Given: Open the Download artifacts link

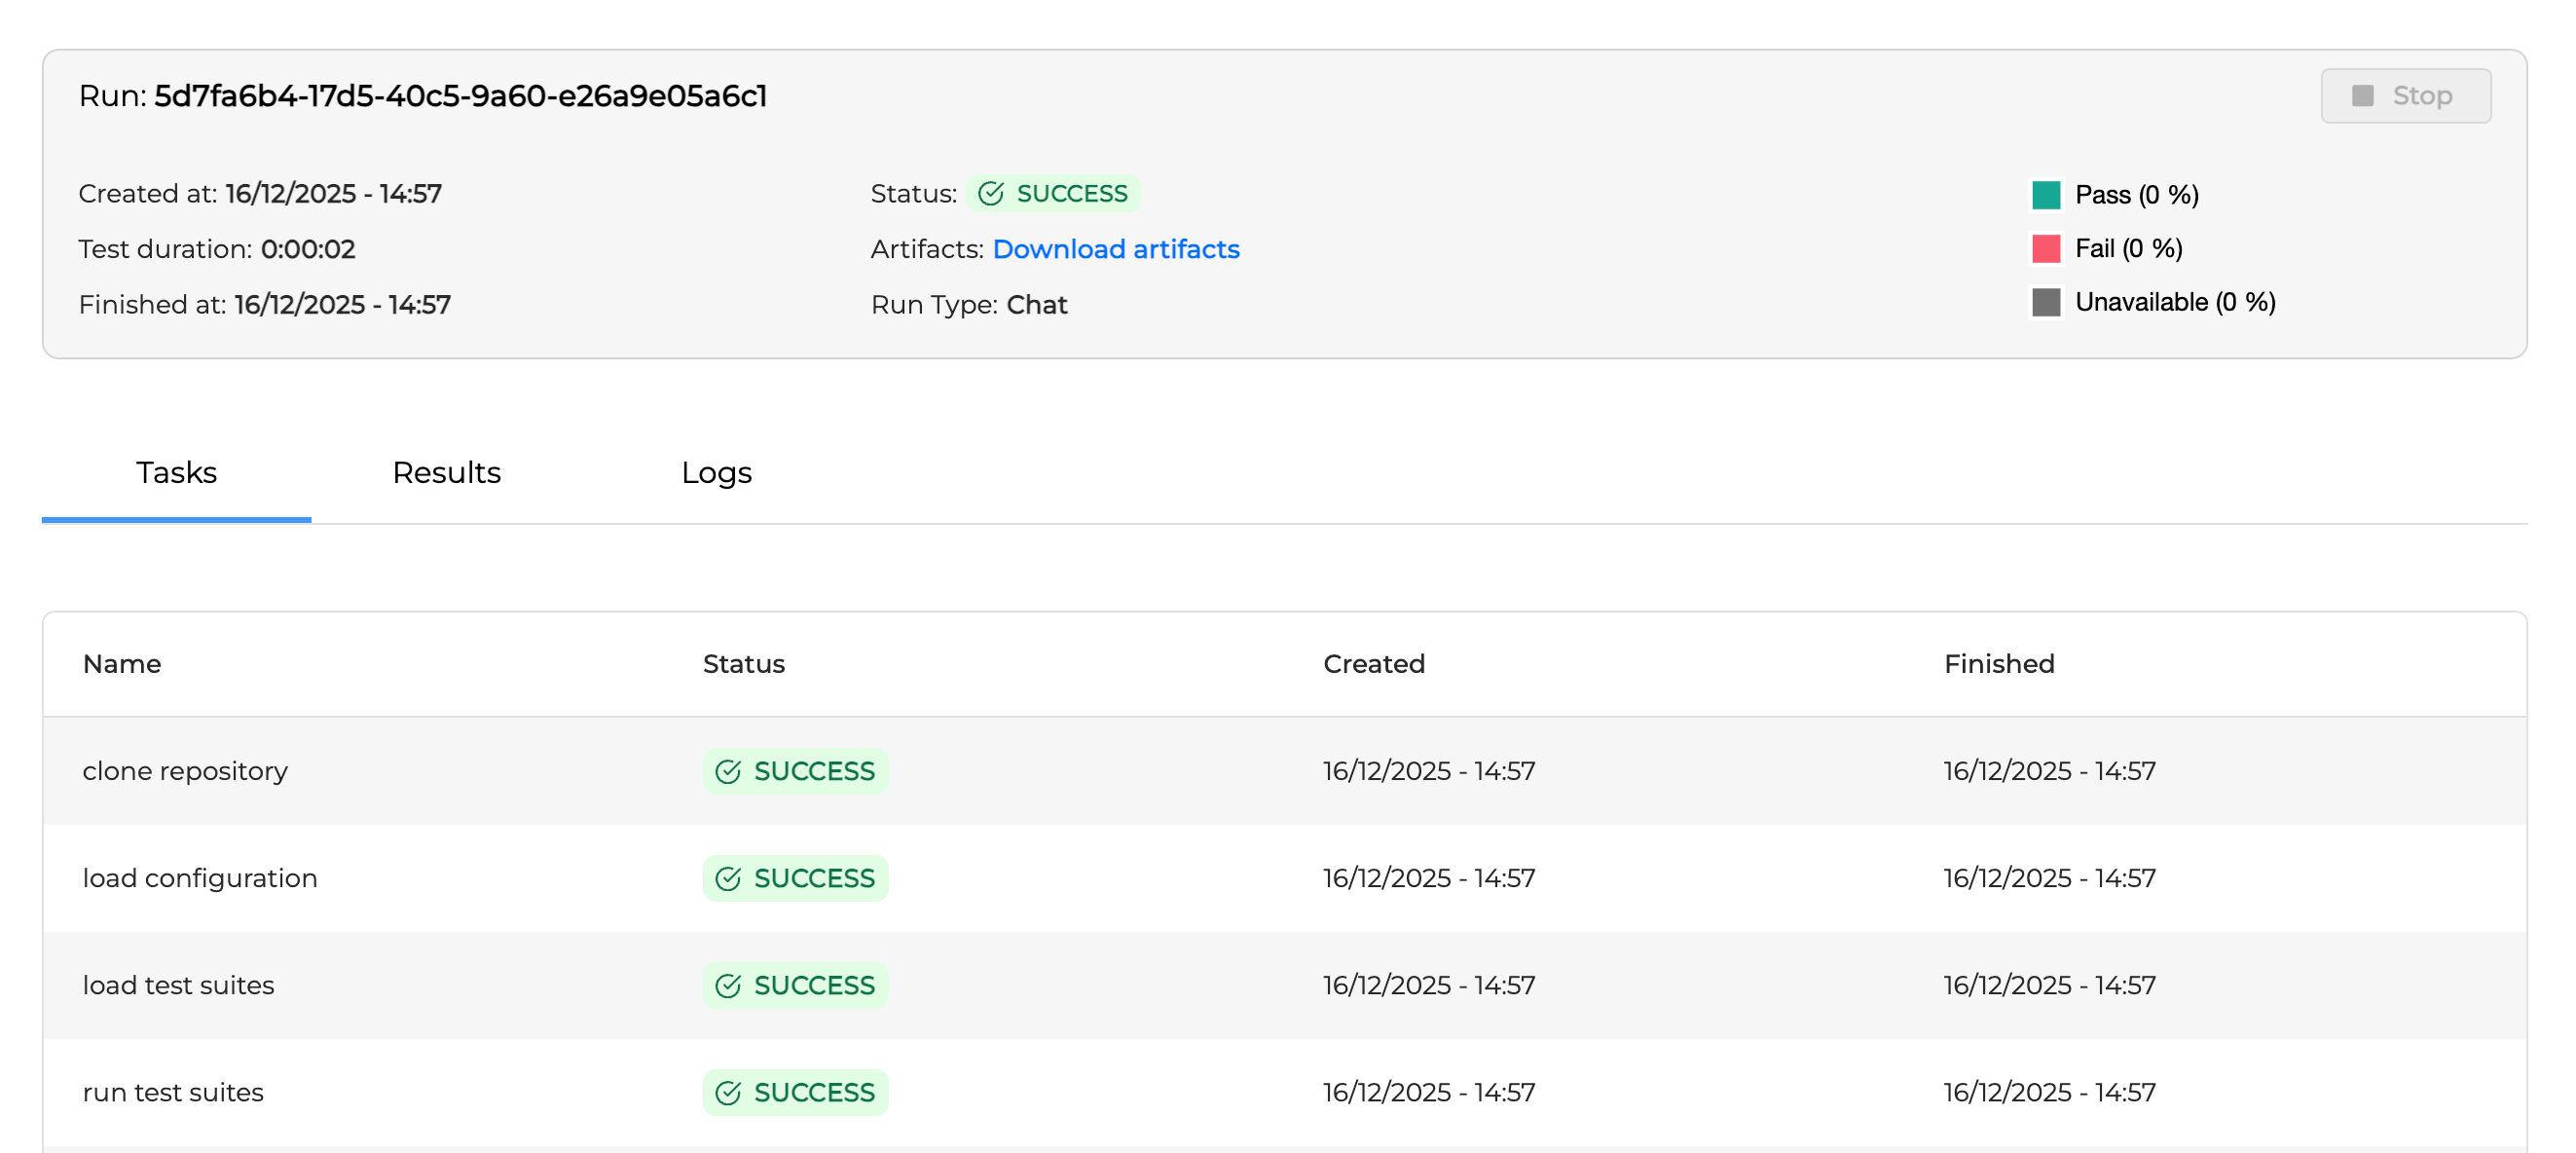Looking at the screenshot, I should tap(1115, 249).
